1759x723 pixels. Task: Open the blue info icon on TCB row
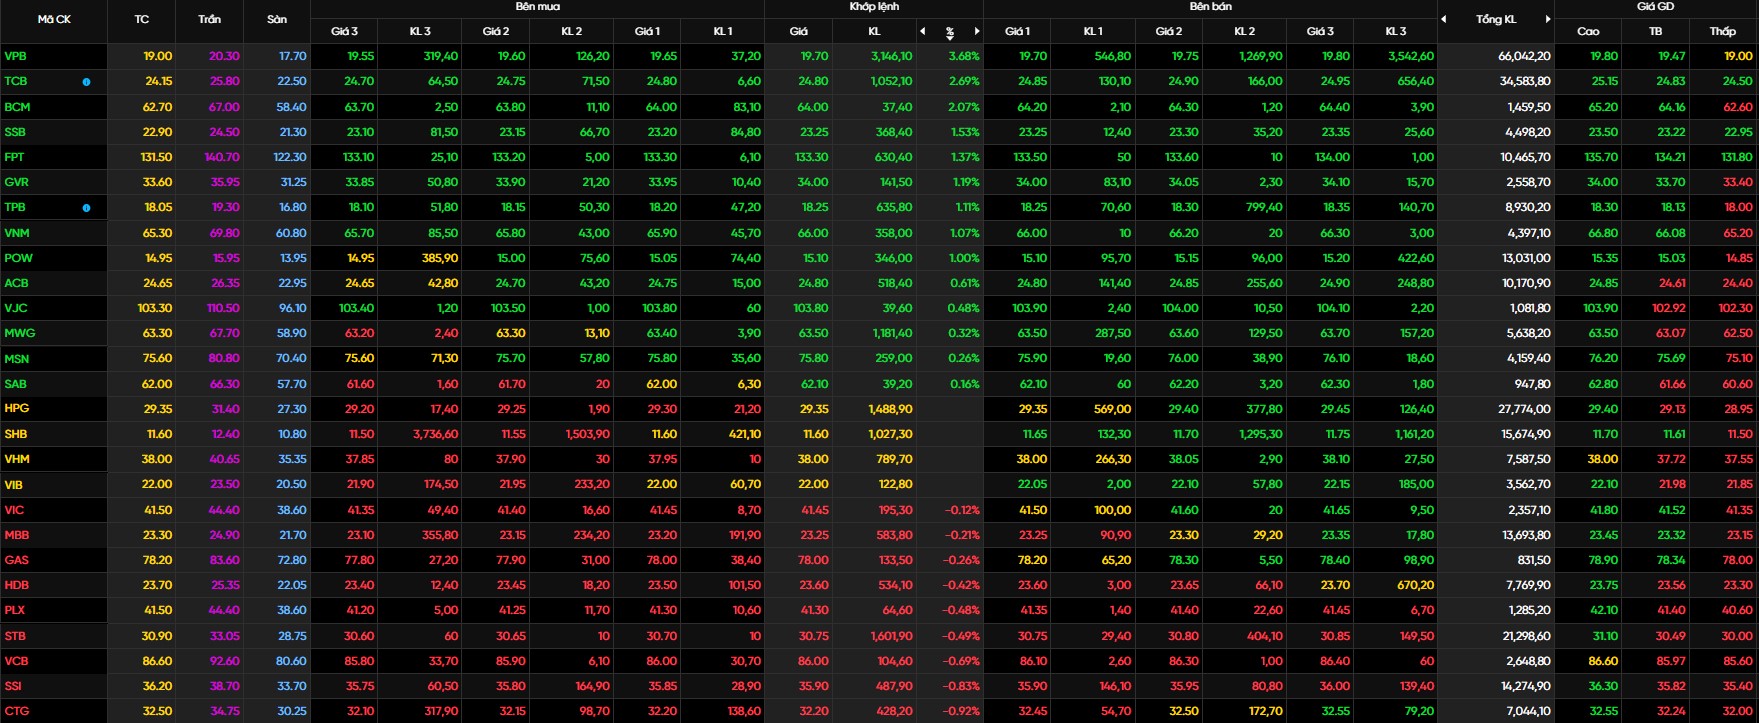(86, 82)
